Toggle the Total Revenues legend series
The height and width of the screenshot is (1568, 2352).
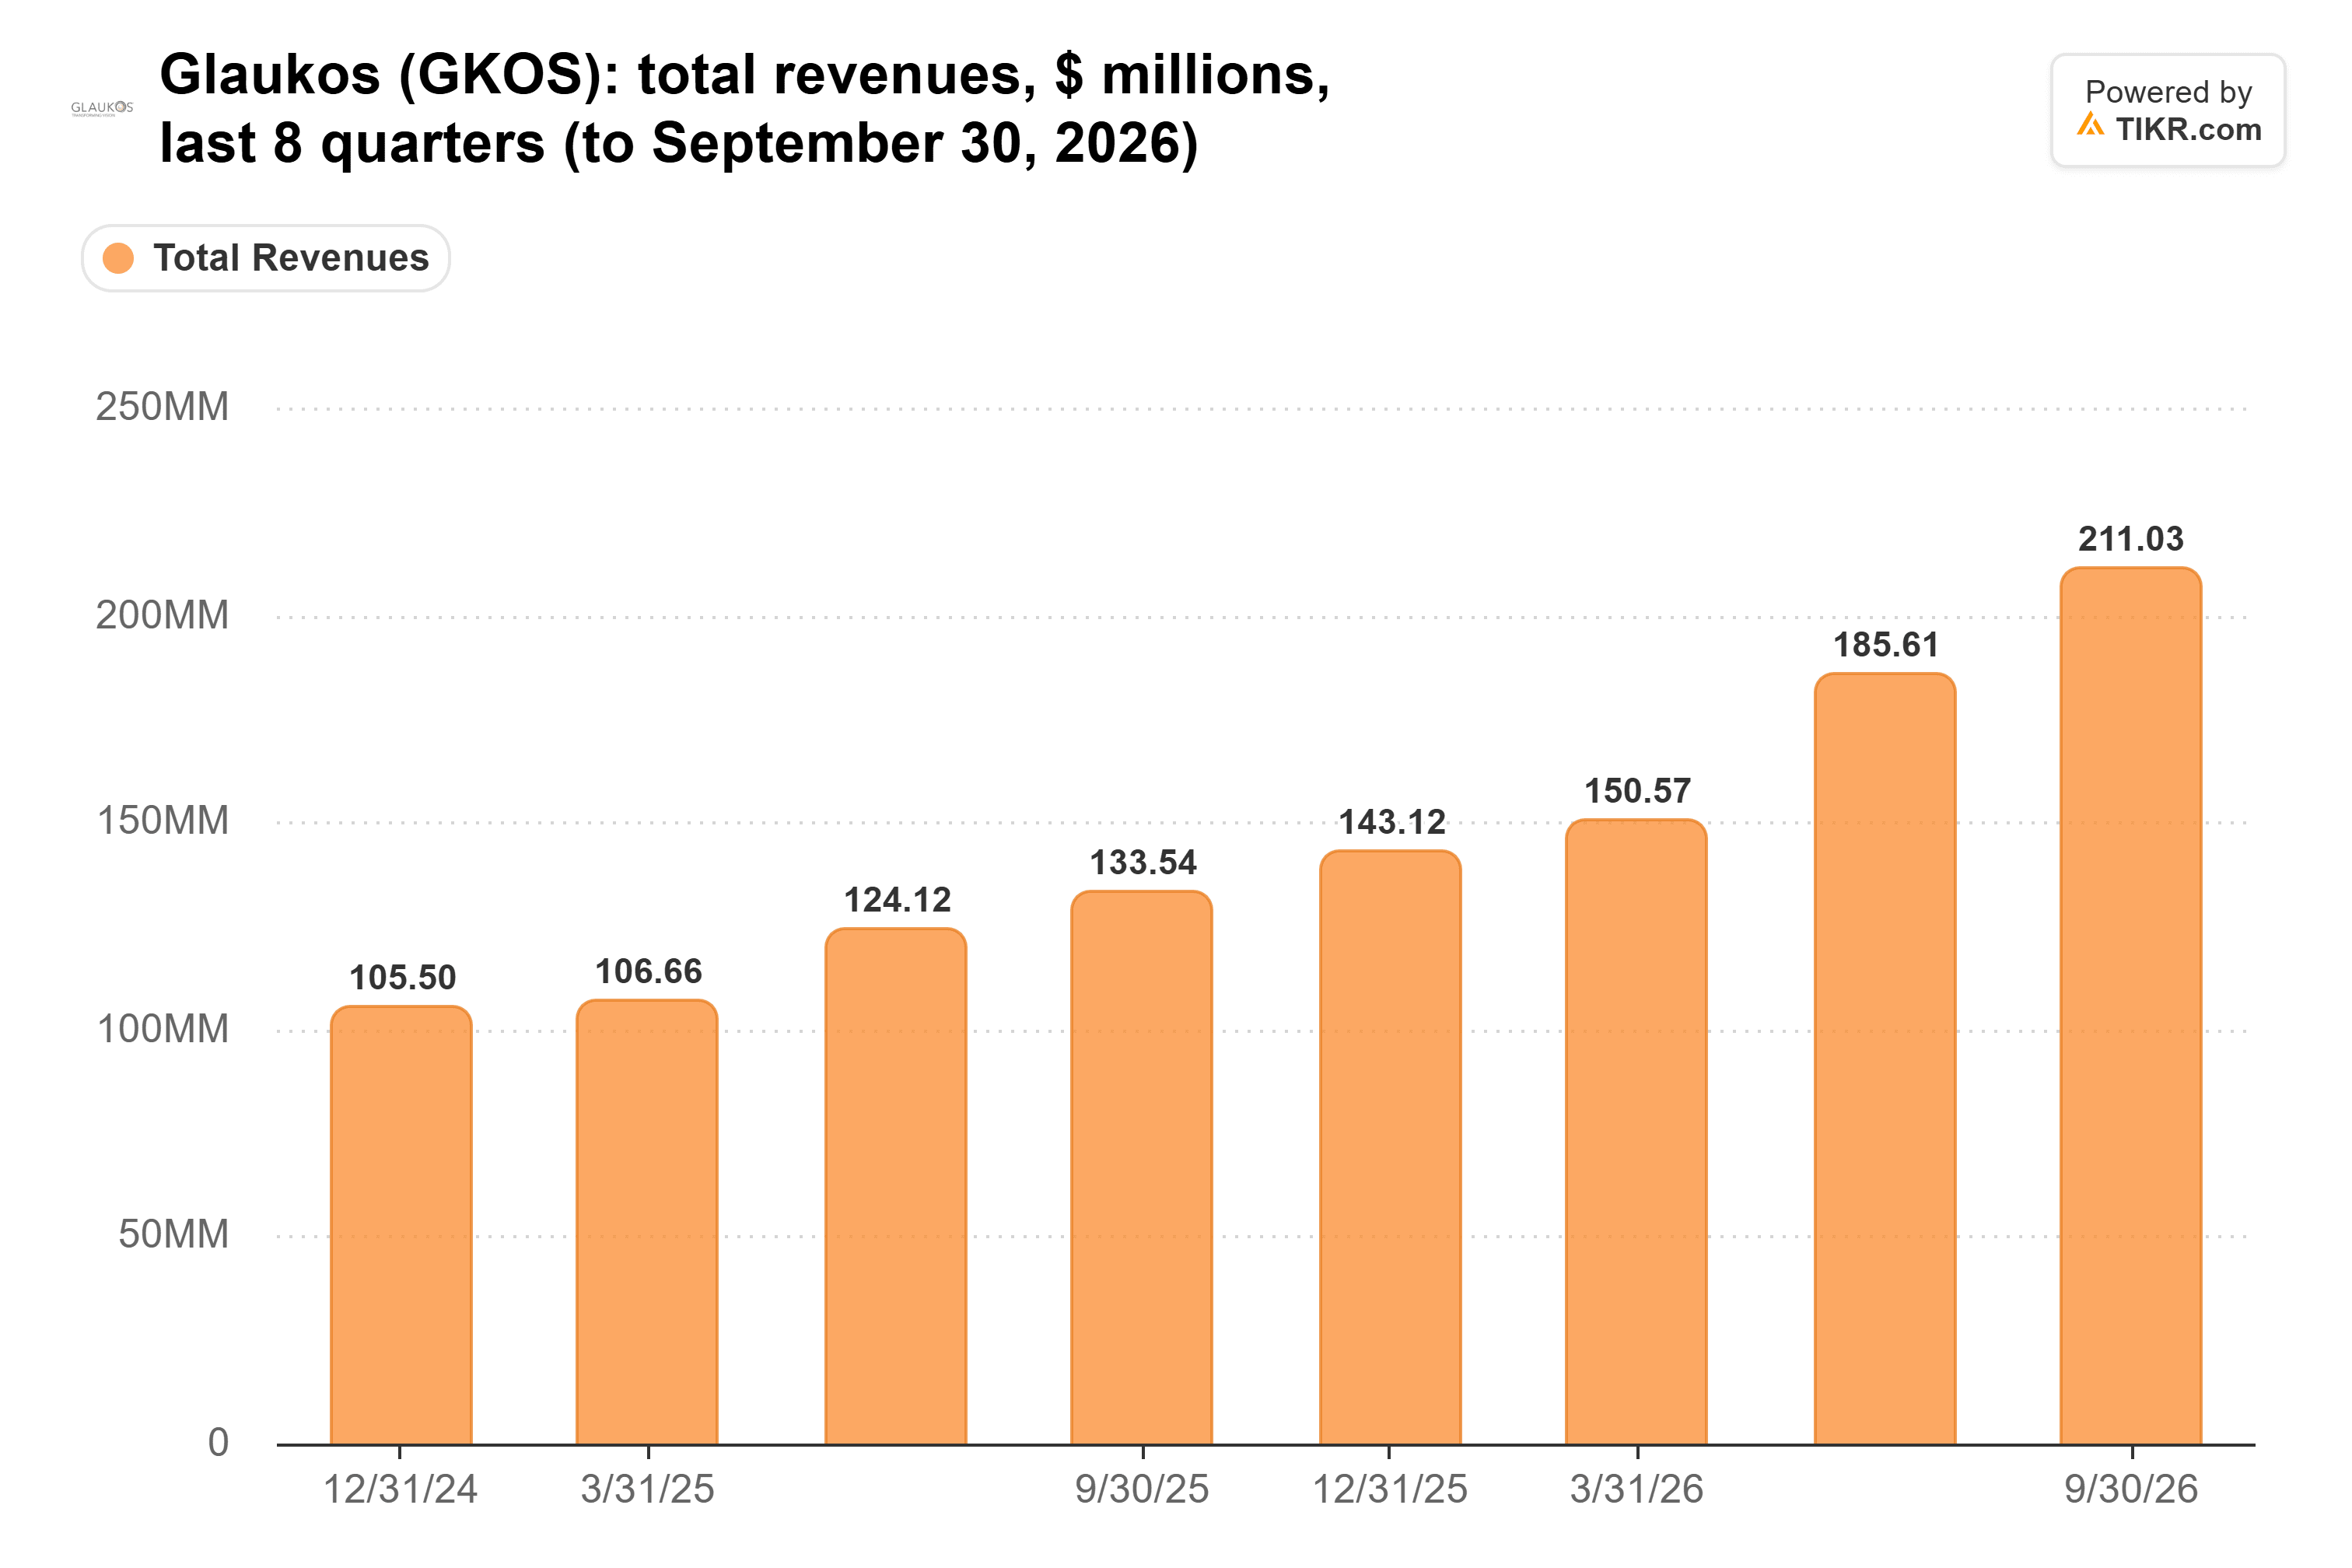265,258
